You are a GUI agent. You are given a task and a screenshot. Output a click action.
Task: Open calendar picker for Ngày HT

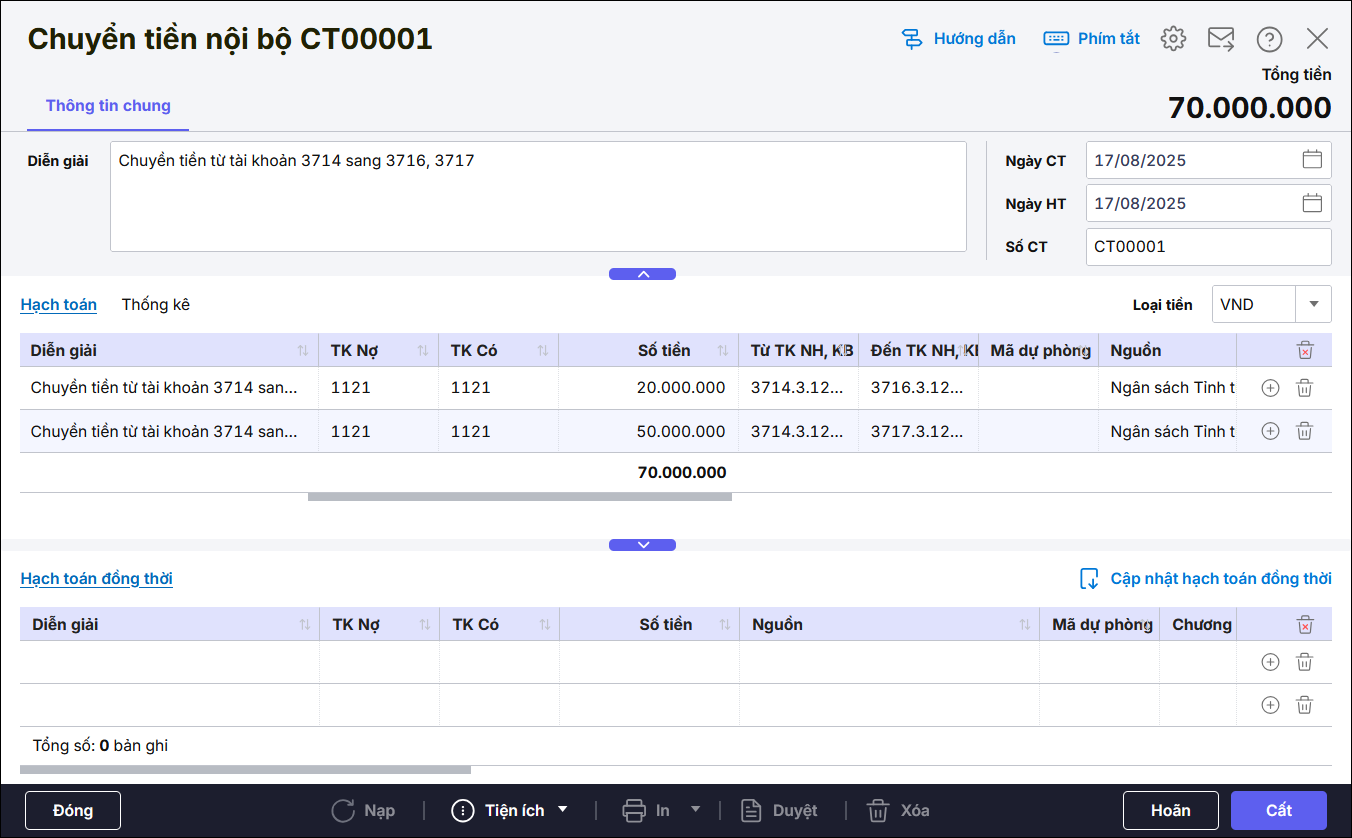pos(1312,203)
